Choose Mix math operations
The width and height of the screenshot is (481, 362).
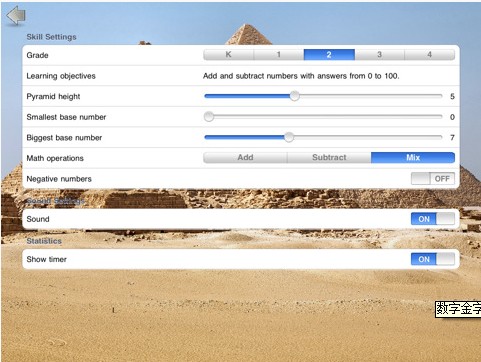pyautogui.click(x=413, y=158)
